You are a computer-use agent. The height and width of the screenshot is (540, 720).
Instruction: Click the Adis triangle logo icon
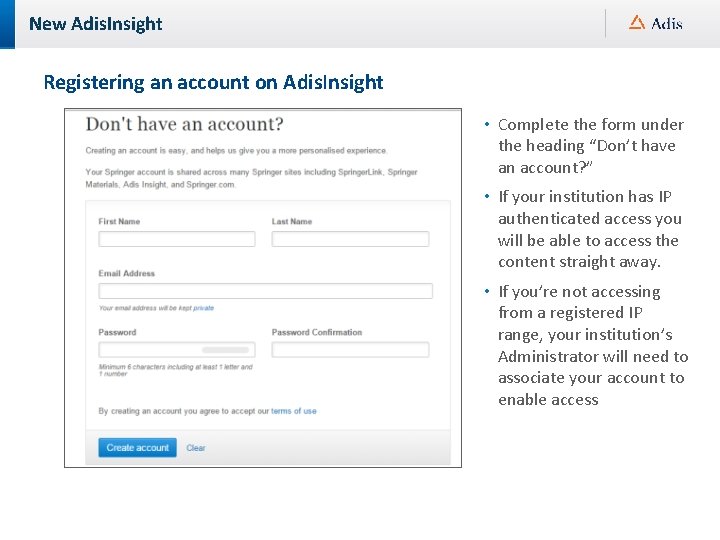click(637, 22)
